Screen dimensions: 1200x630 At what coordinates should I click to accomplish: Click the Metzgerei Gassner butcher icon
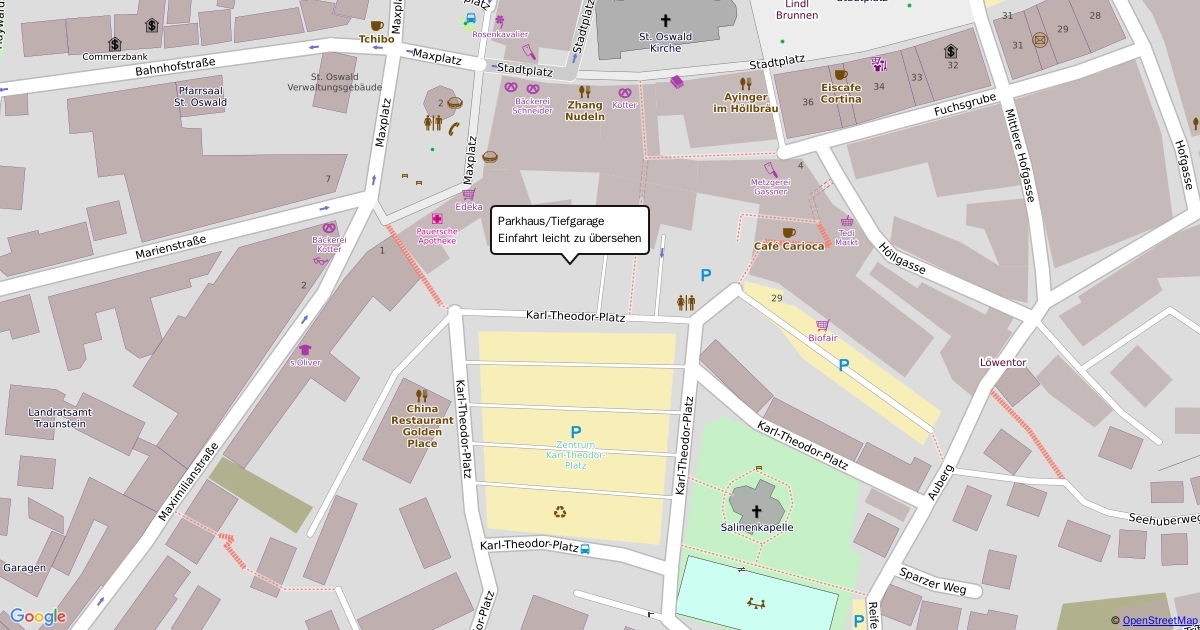[x=770, y=169]
